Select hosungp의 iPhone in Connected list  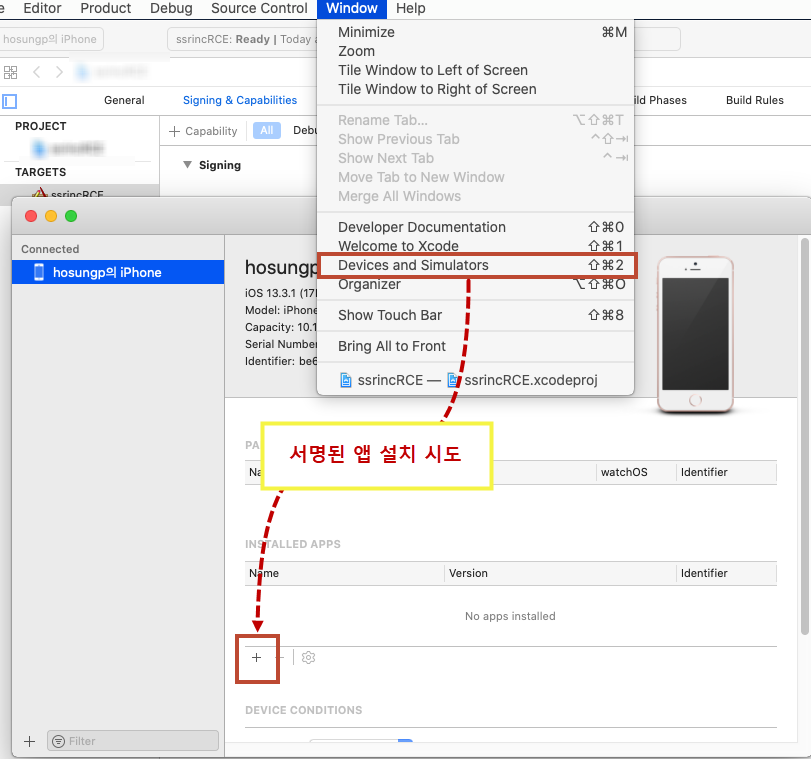click(118, 272)
